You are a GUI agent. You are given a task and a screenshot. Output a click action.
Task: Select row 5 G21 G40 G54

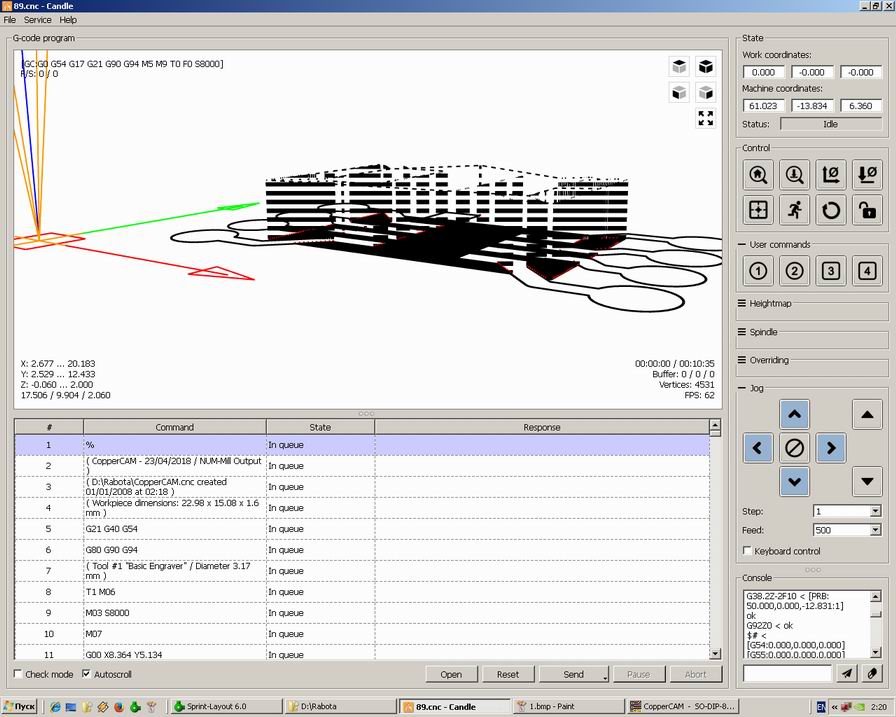[x=362, y=529]
